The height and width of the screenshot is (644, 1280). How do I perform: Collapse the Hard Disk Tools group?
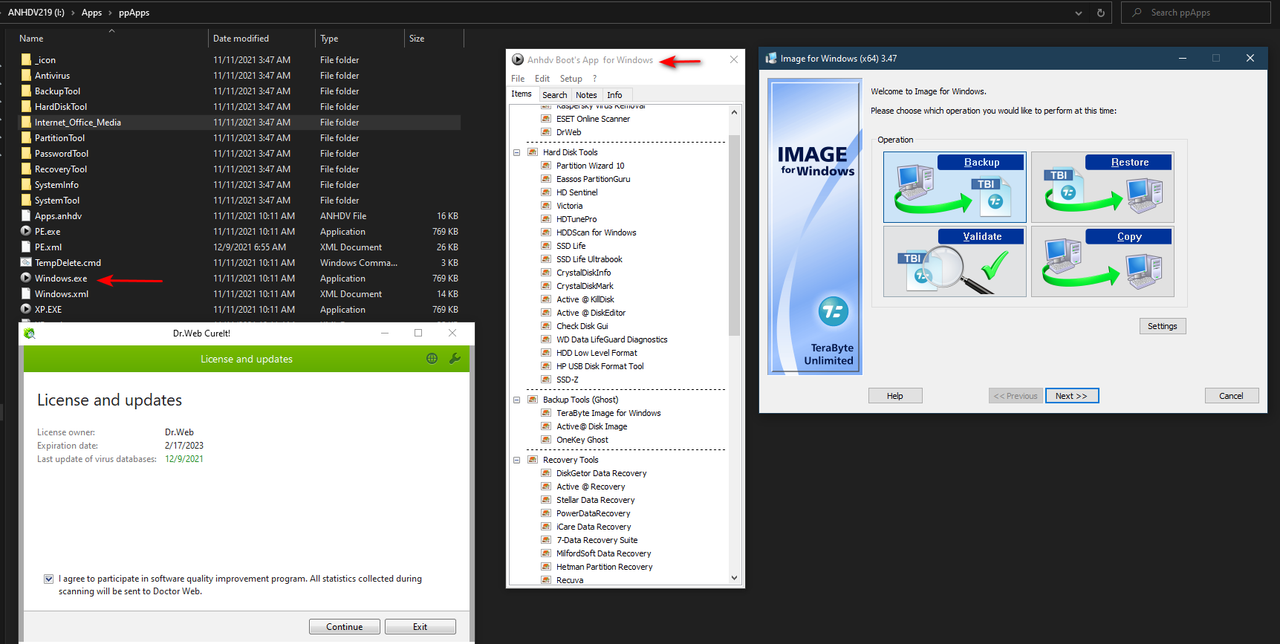(517, 152)
